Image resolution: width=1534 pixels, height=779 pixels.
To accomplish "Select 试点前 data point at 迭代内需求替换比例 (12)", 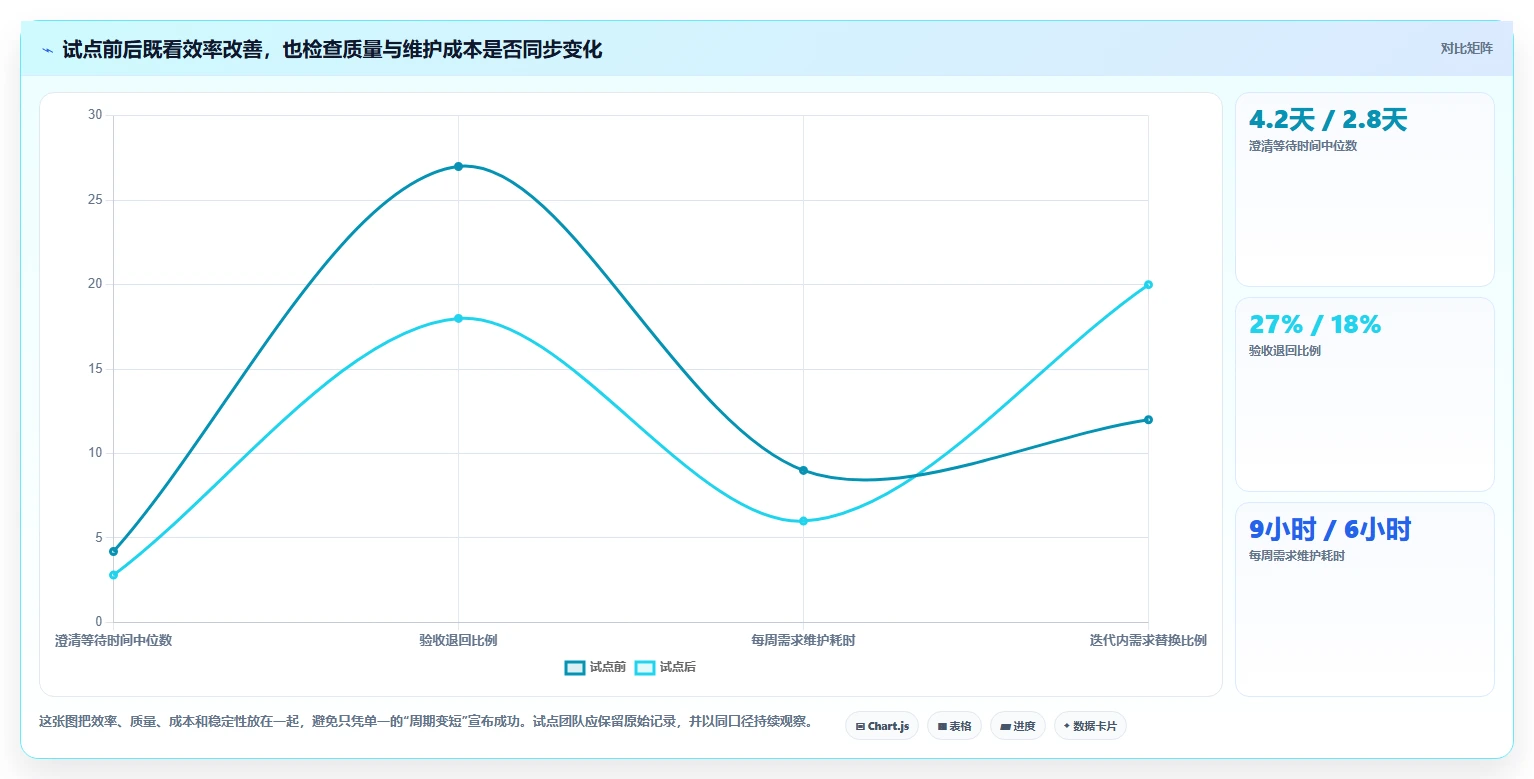I will (x=1148, y=419).
